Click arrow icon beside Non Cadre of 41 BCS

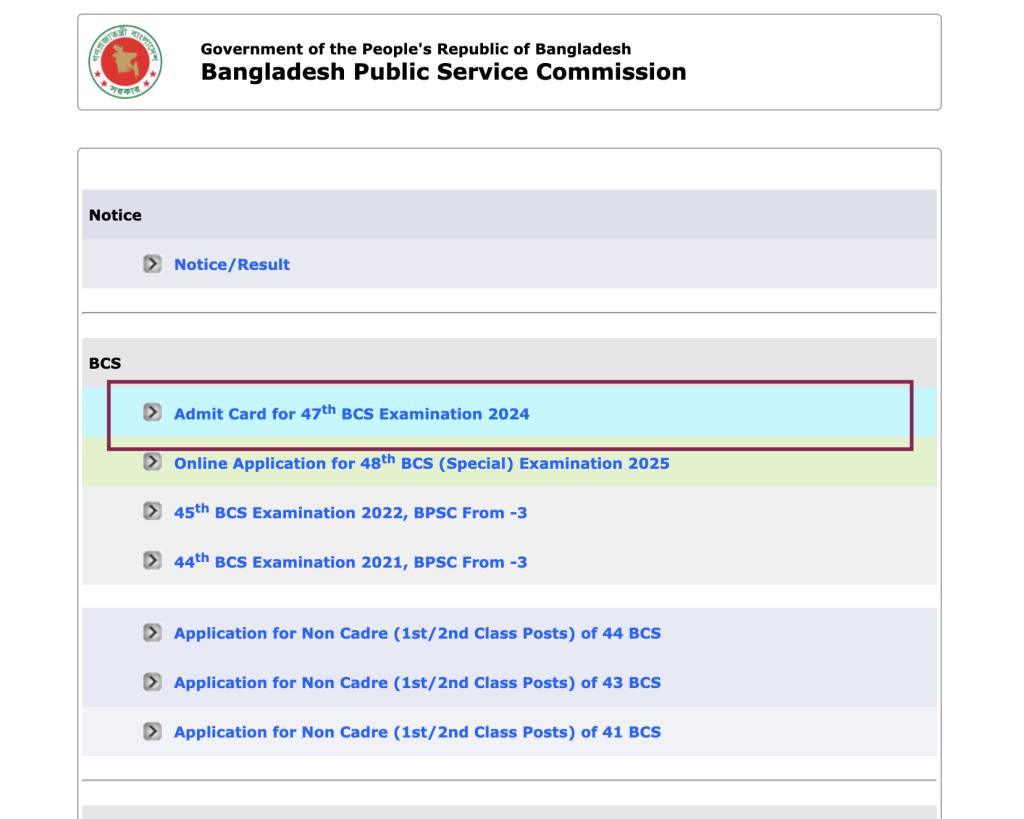coord(152,731)
